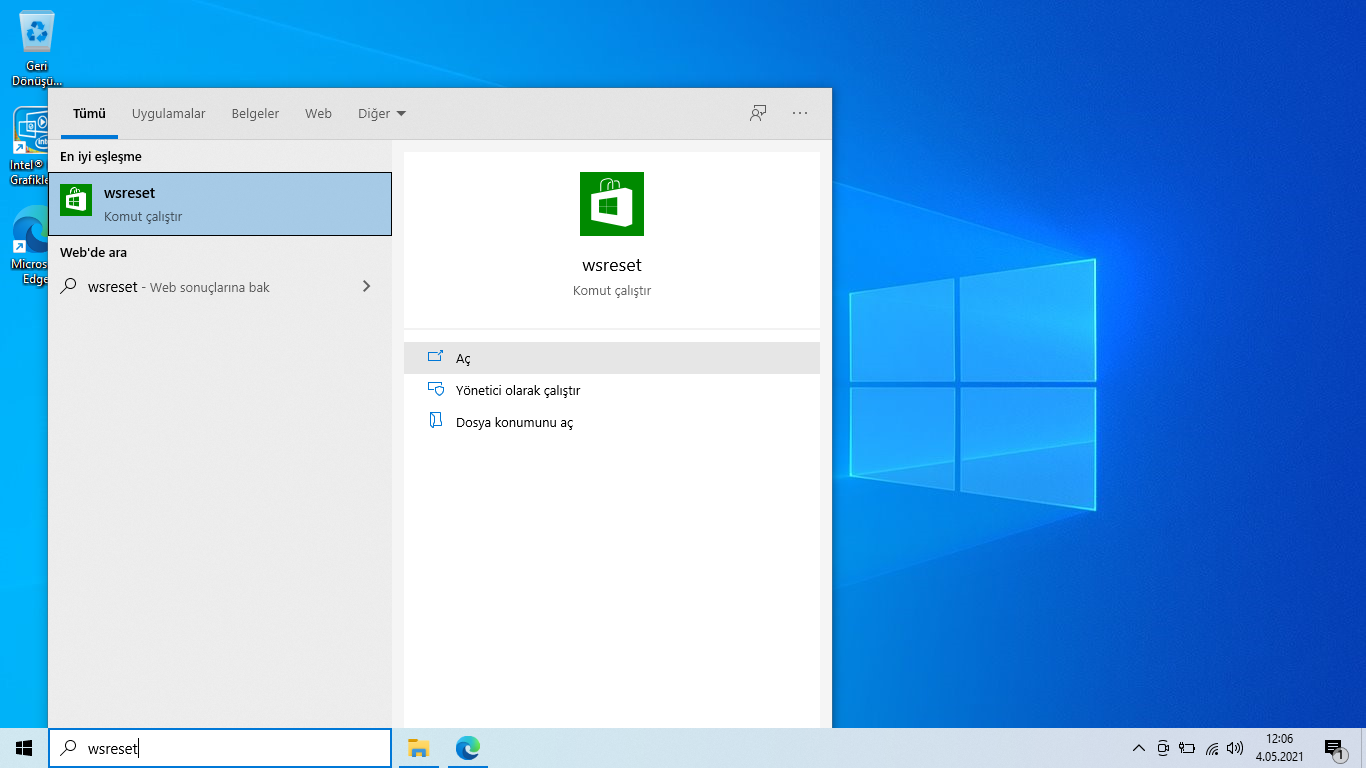Click the large wsreset icon in preview pane
This screenshot has width=1366, height=768.
(611, 204)
